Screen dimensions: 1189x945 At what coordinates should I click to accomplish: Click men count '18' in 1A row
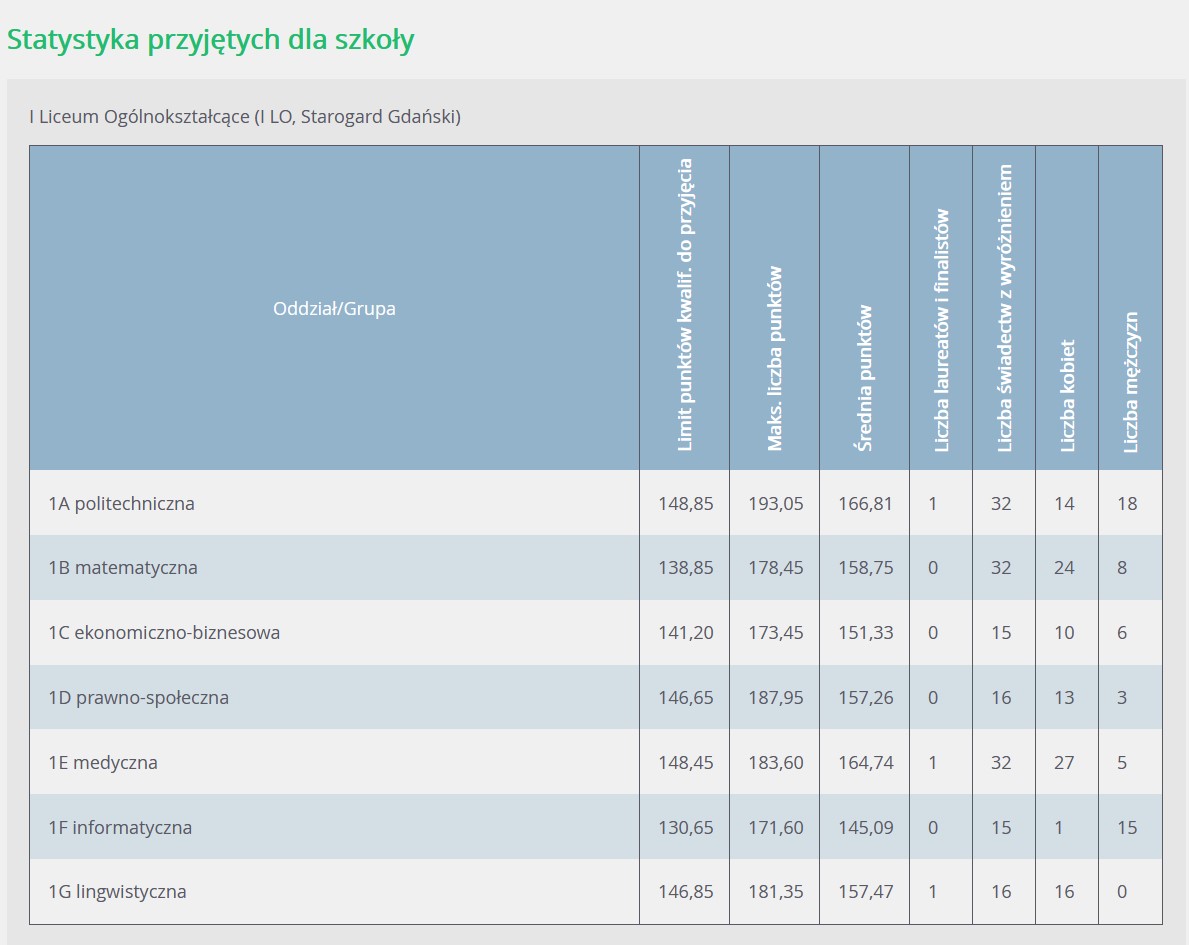[1127, 504]
